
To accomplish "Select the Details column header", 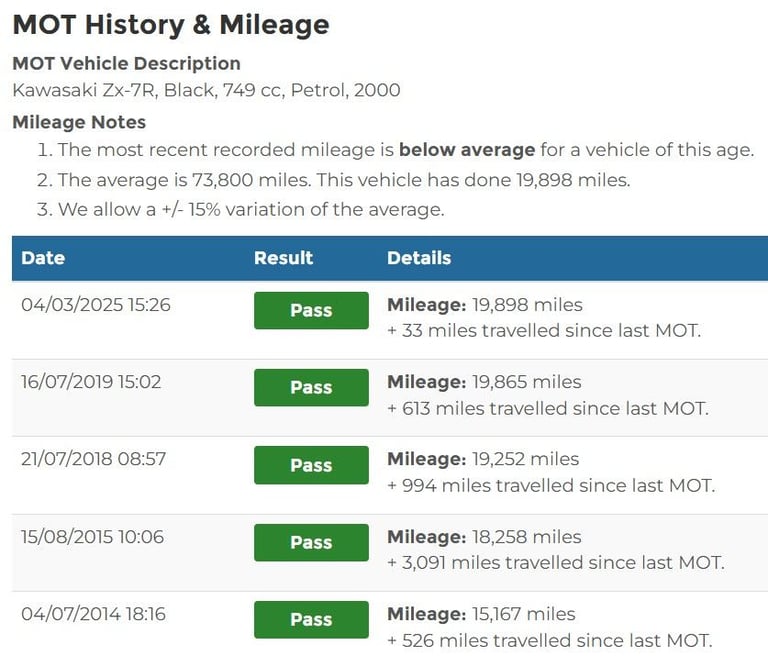I will (x=419, y=258).
